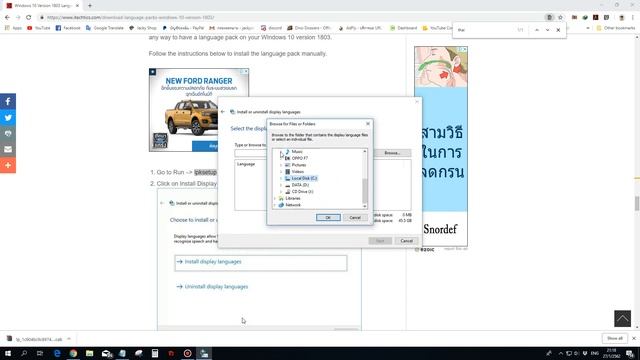This screenshot has width=640, height=360.
Task: Click the Install display languages link in article image
Action: point(212,262)
